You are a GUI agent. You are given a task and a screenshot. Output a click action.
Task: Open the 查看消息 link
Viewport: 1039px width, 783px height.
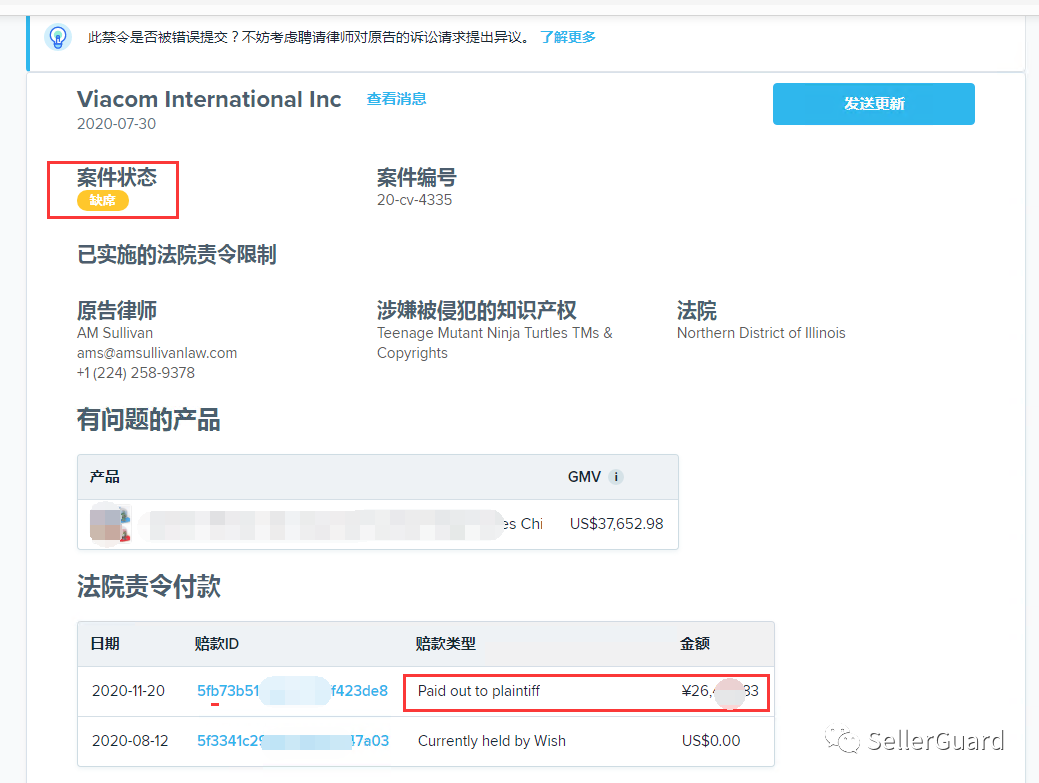pos(396,99)
